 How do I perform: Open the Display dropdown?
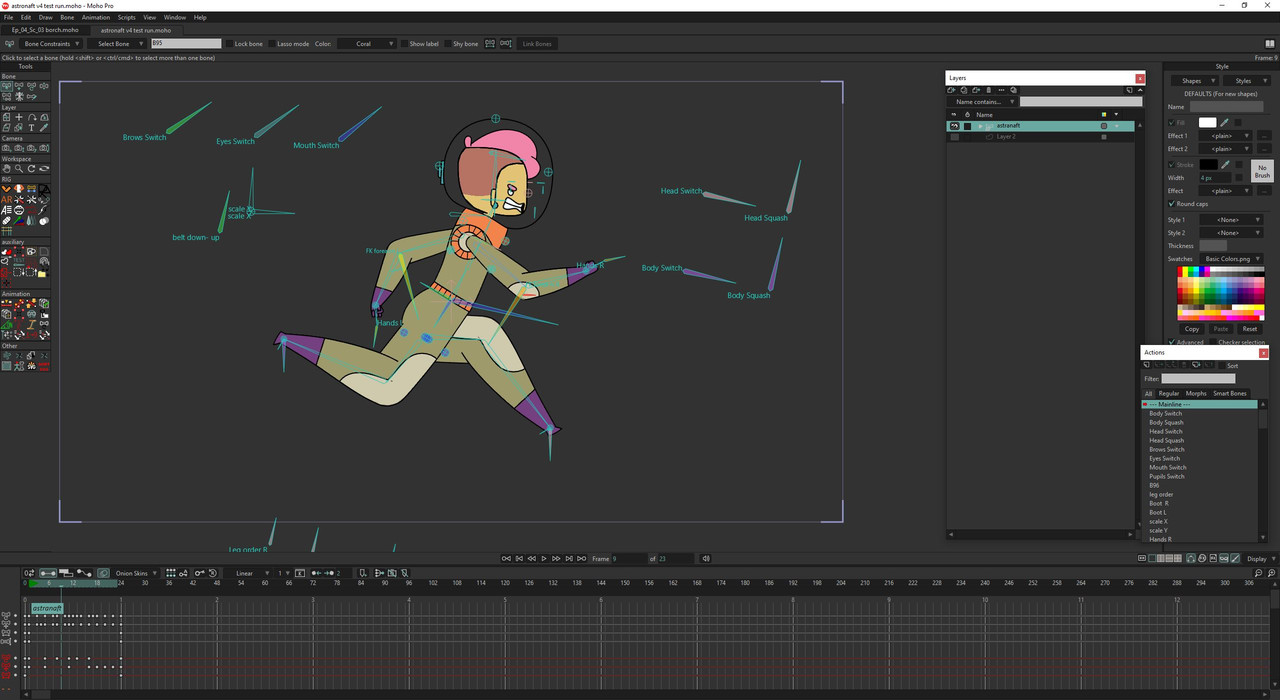pyautogui.click(x=1258, y=558)
